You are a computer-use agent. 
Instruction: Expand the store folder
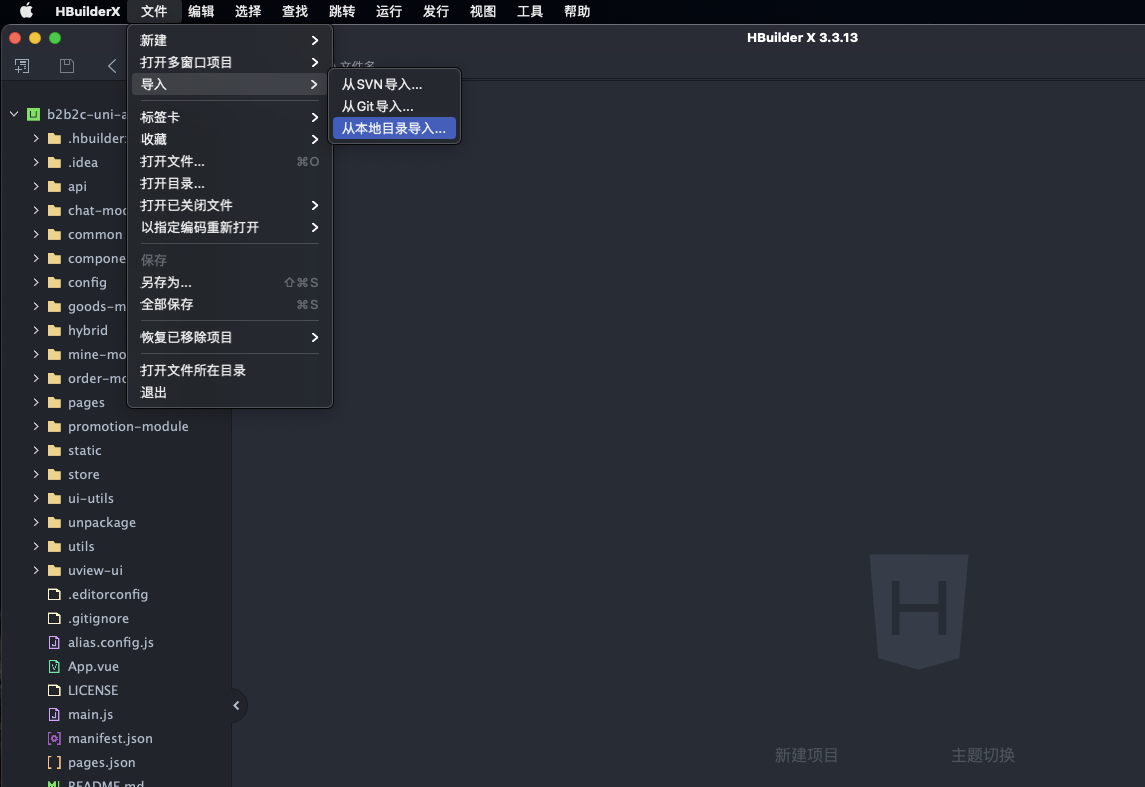coord(36,475)
